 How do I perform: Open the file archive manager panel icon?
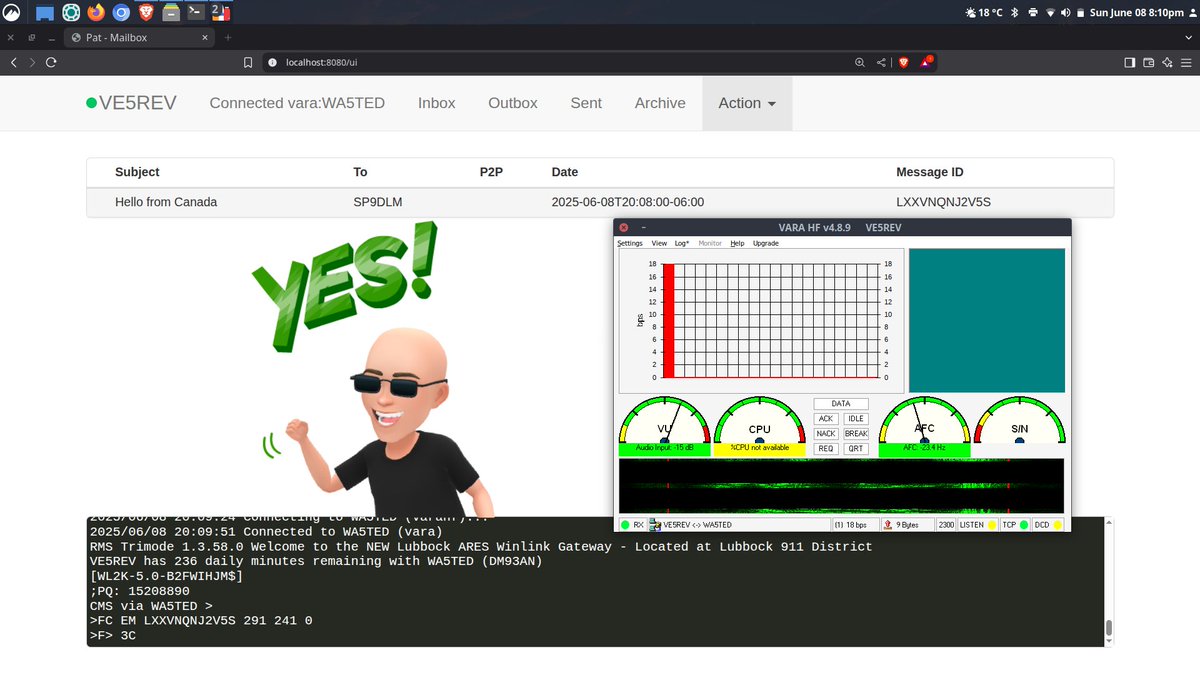(x=171, y=13)
